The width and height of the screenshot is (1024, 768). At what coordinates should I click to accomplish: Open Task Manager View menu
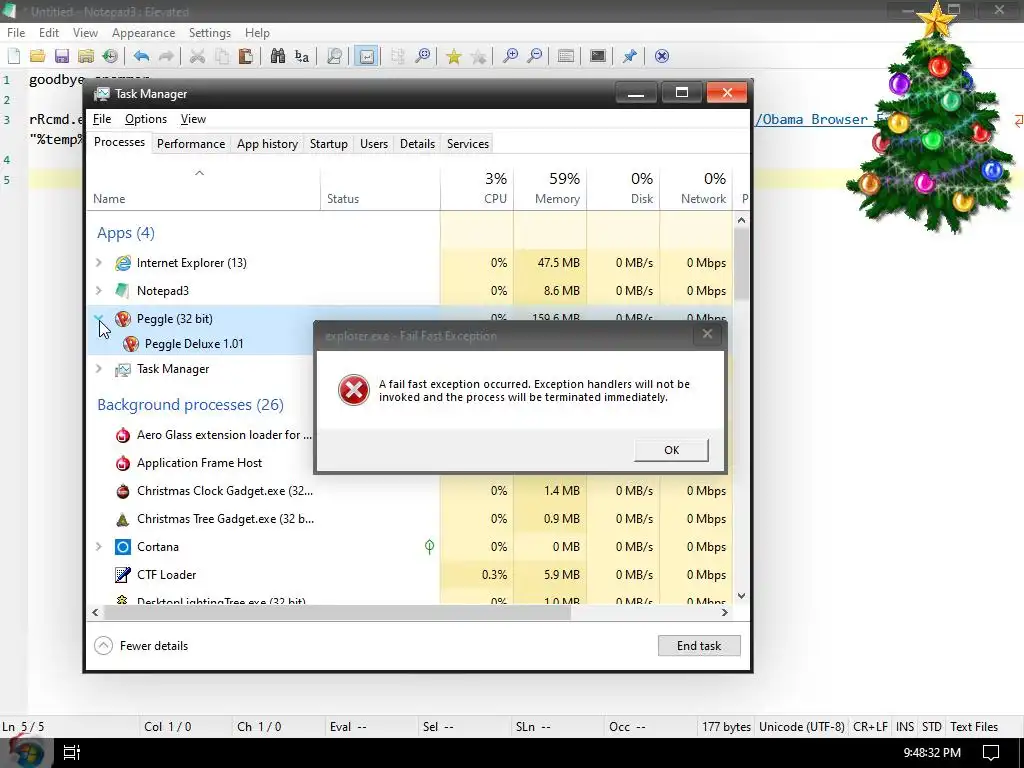click(x=193, y=119)
